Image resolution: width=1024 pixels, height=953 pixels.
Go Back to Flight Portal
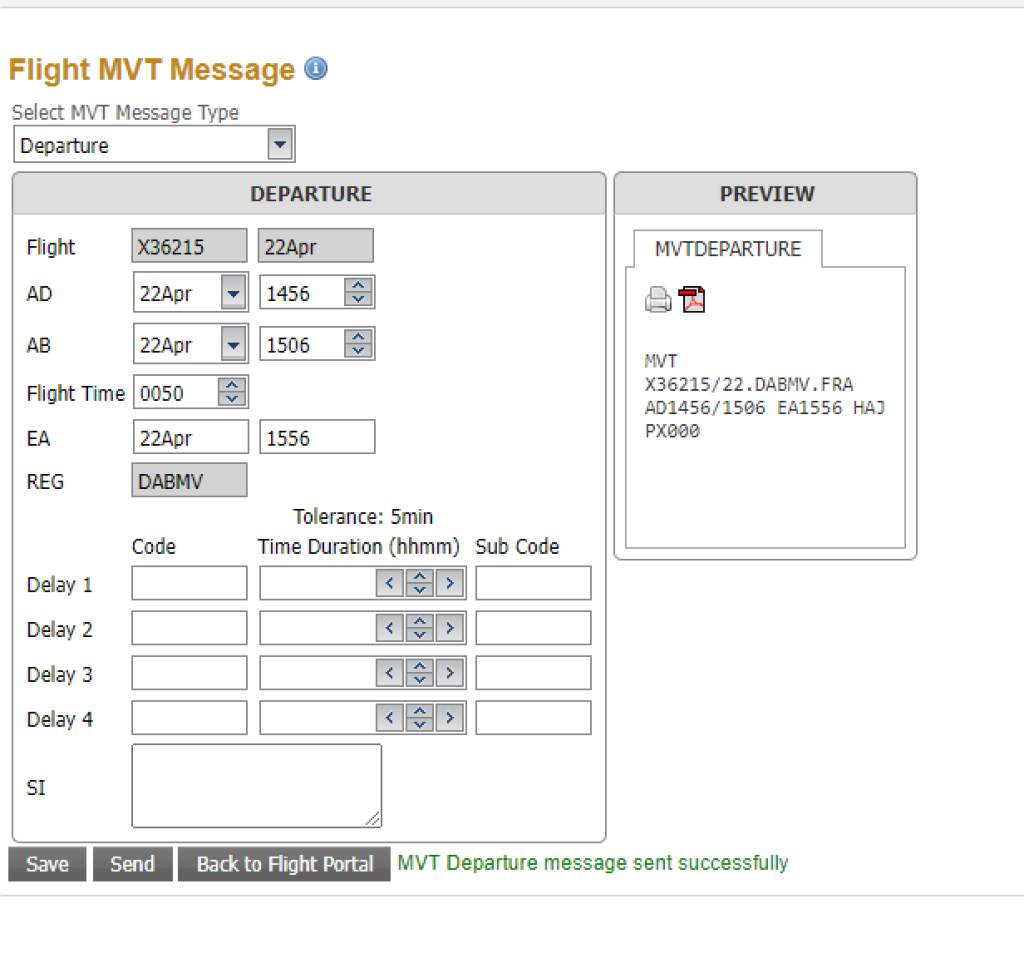coord(284,864)
